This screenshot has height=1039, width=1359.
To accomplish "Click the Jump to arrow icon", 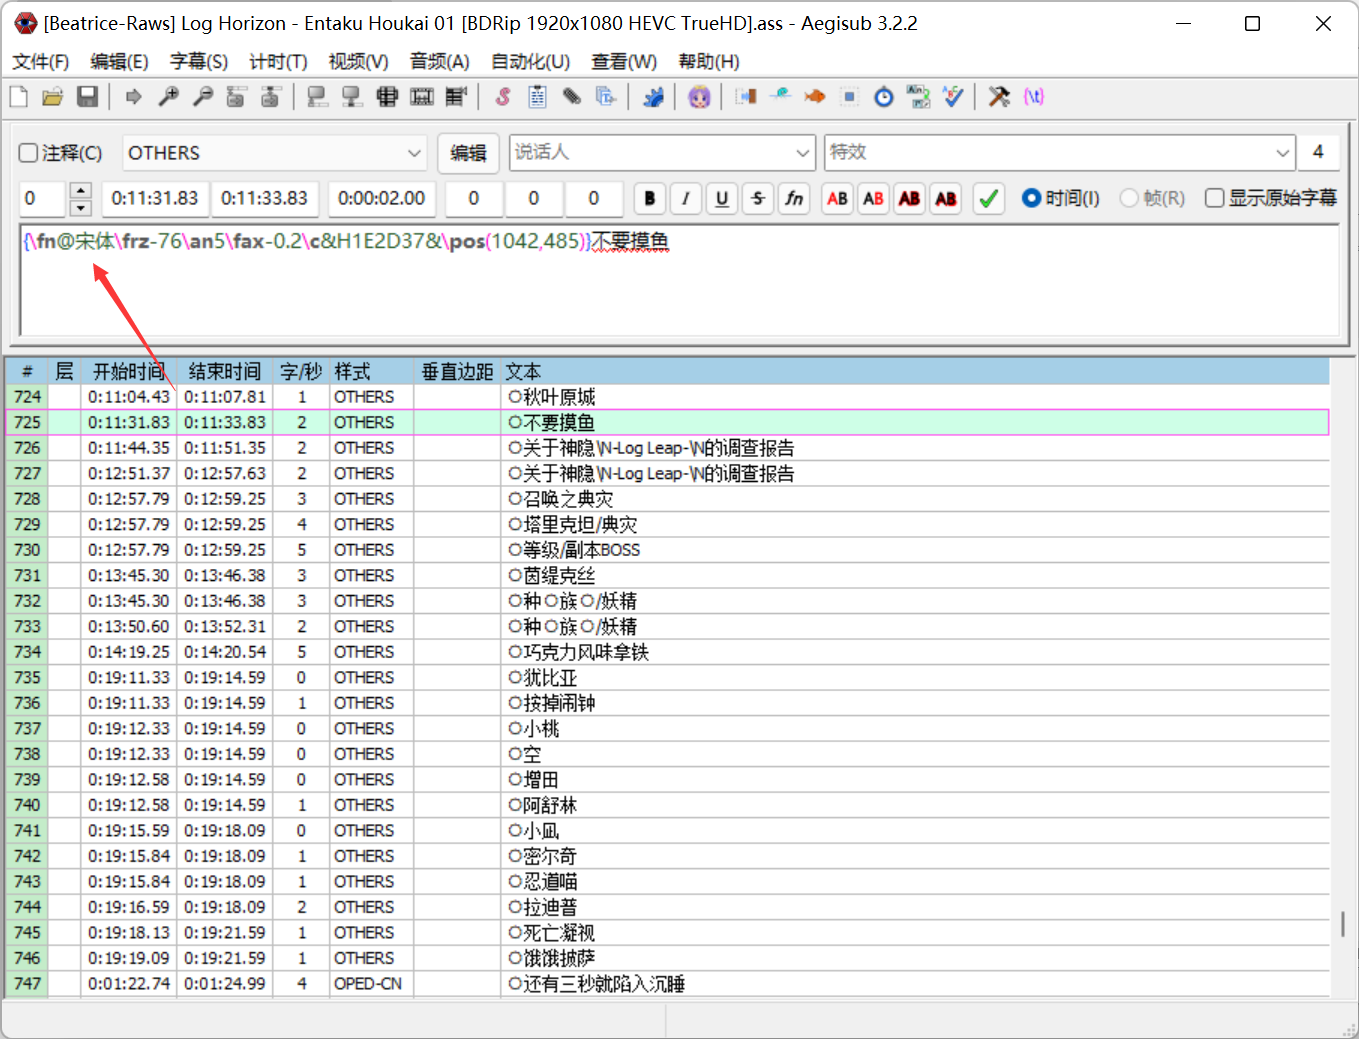I will pyautogui.click(x=134, y=97).
